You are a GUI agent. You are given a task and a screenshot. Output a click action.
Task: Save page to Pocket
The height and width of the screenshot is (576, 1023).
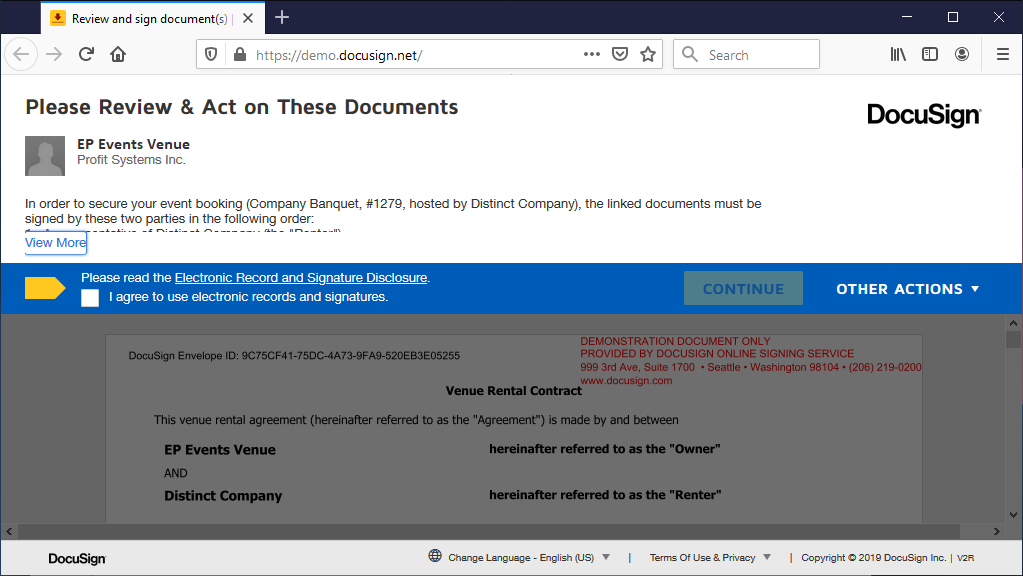click(x=620, y=54)
